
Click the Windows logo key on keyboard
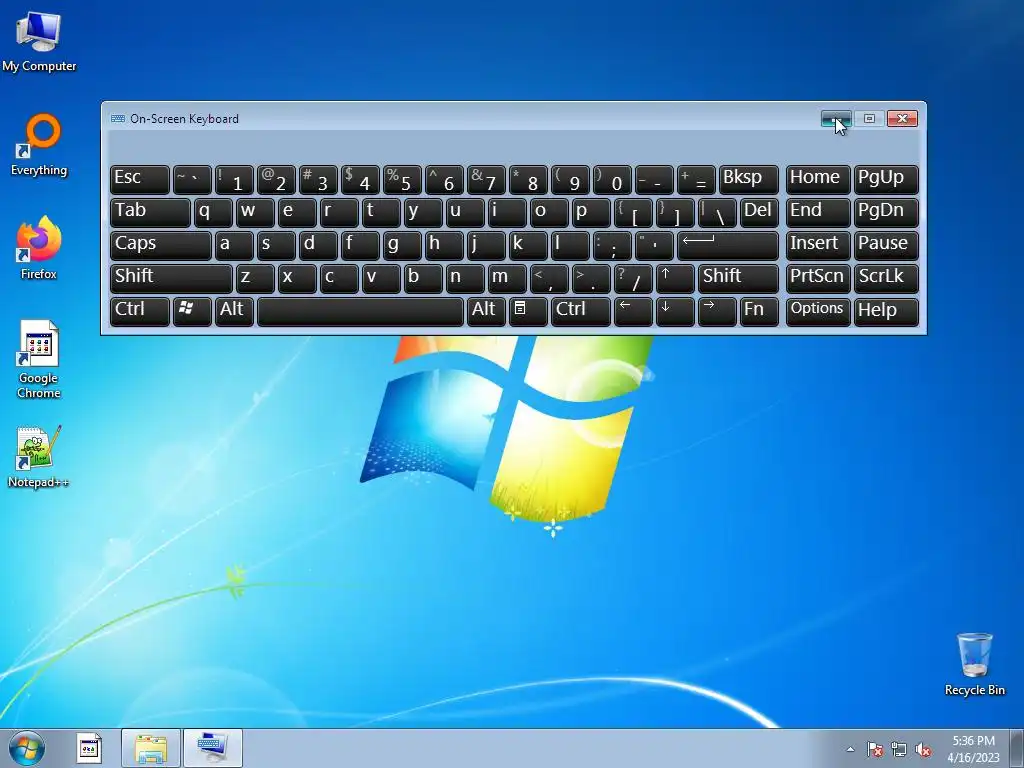point(191,310)
